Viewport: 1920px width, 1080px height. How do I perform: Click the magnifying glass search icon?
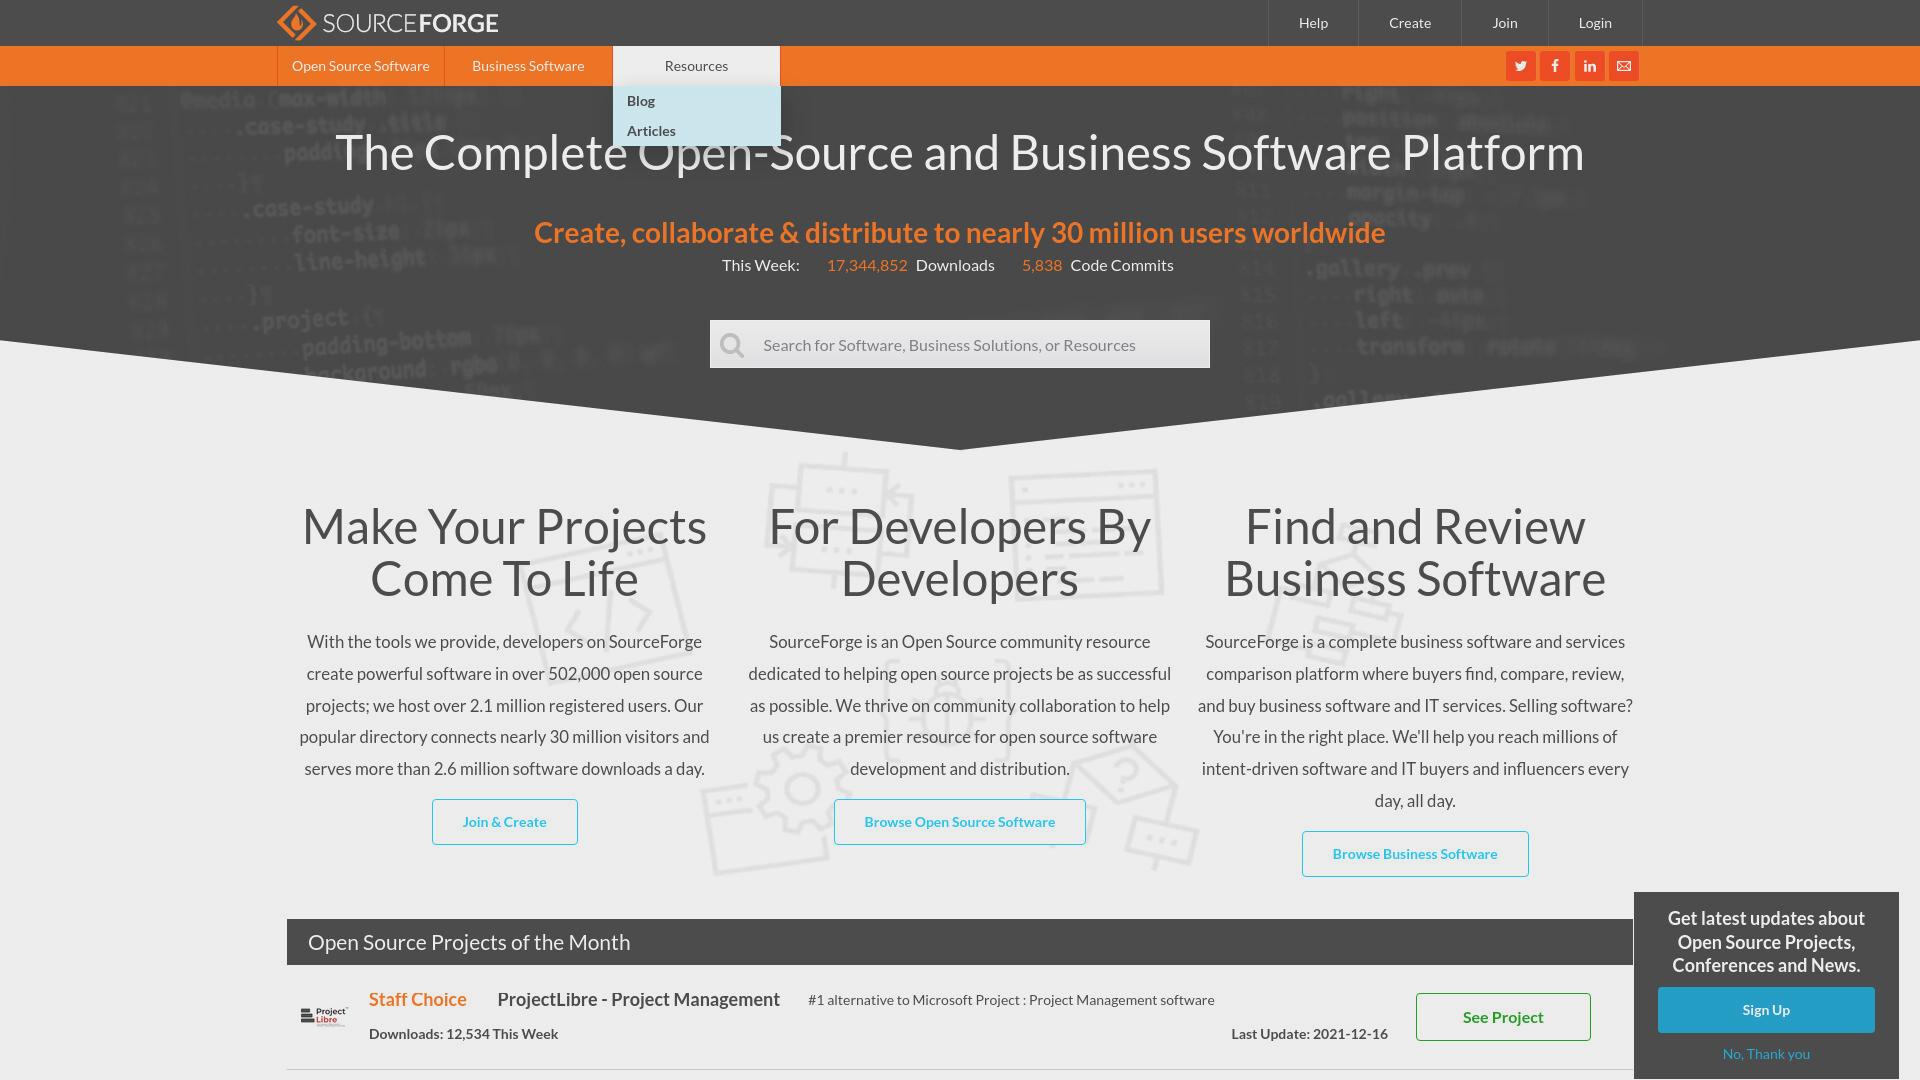732,345
